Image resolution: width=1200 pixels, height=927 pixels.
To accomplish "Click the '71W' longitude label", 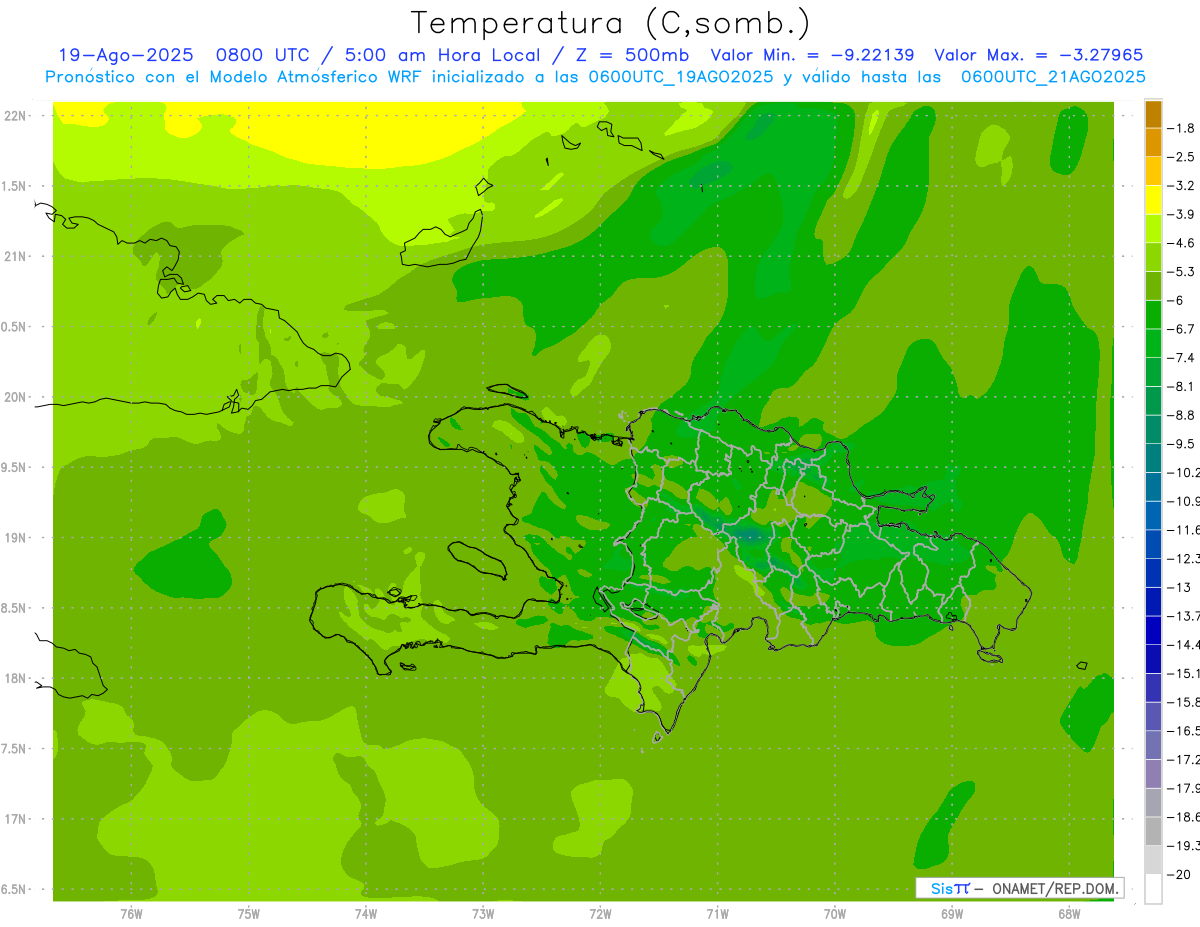I will [x=717, y=914].
